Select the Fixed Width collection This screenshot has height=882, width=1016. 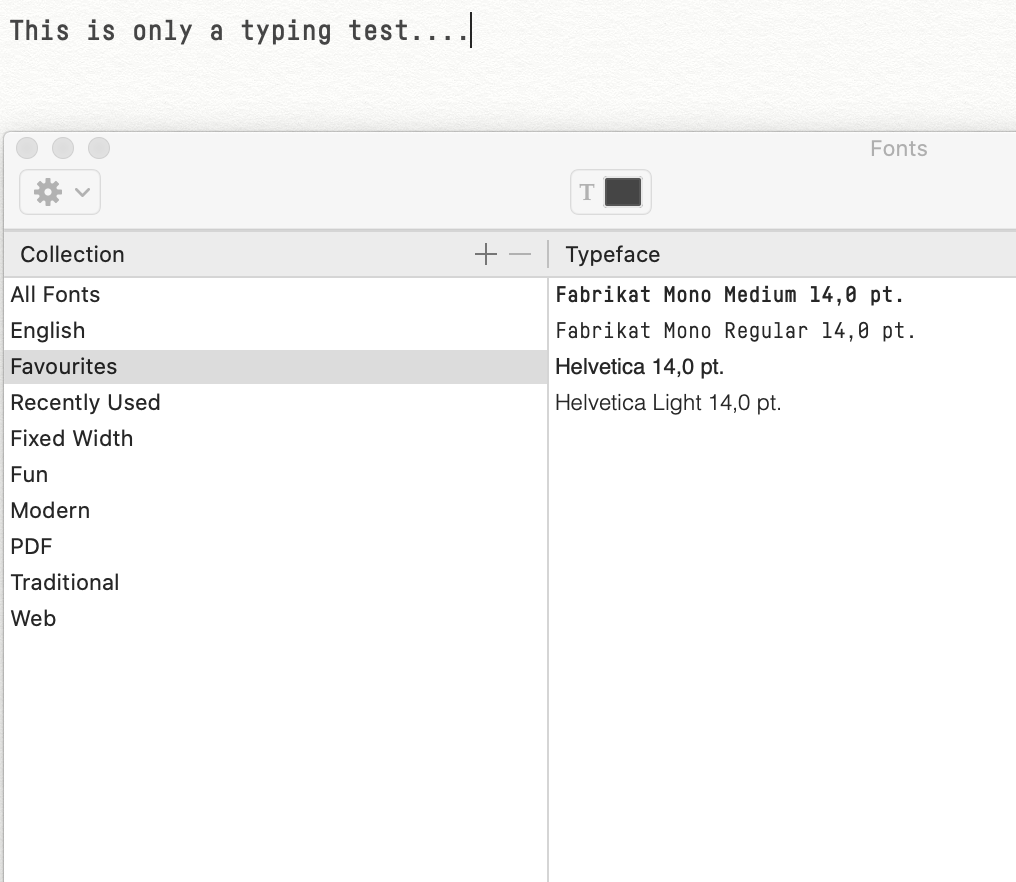pyautogui.click(x=72, y=439)
